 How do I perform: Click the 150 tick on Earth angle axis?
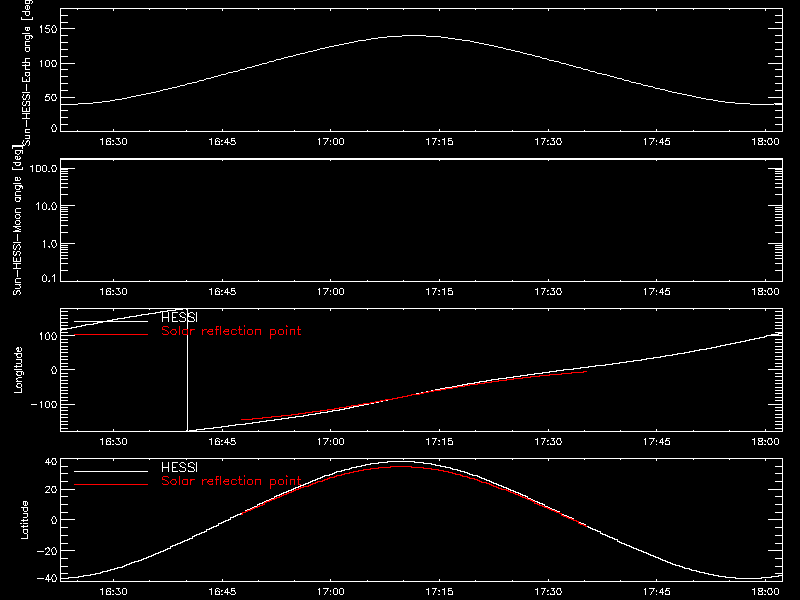click(x=48, y=29)
